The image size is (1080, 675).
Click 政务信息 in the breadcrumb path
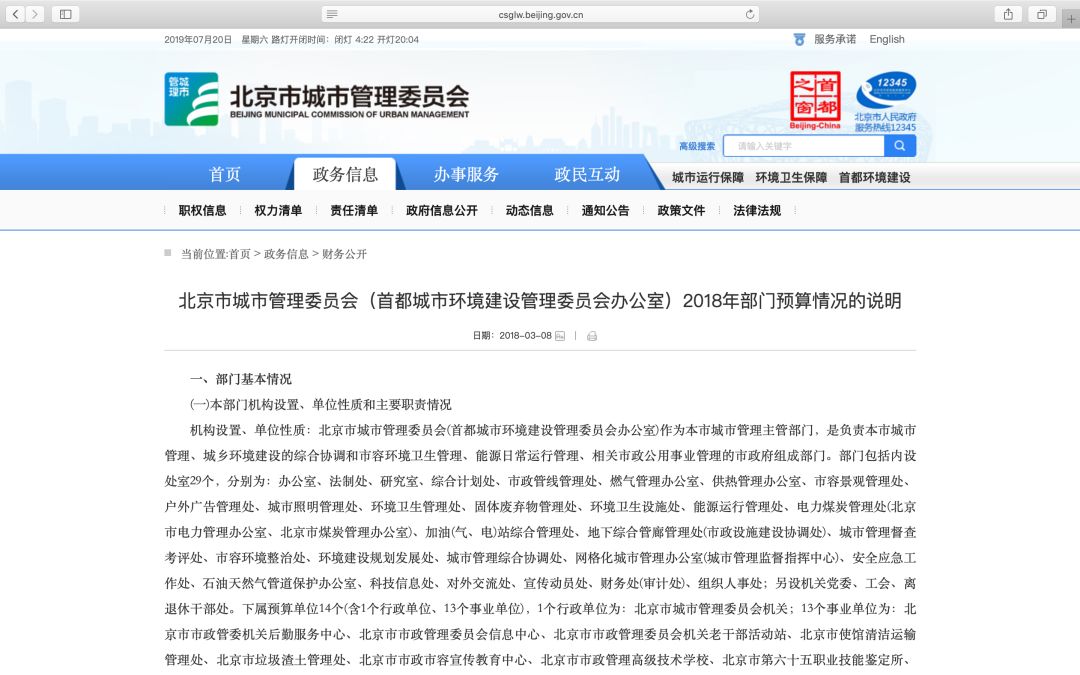[x=287, y=254]
